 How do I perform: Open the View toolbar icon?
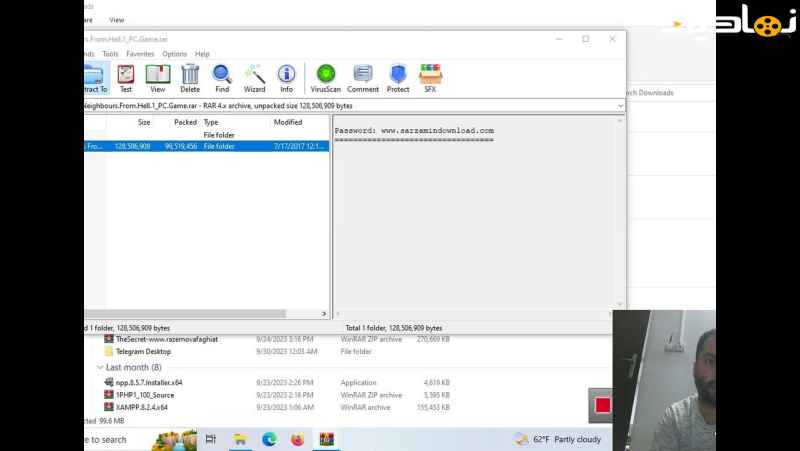click(158, 79)
